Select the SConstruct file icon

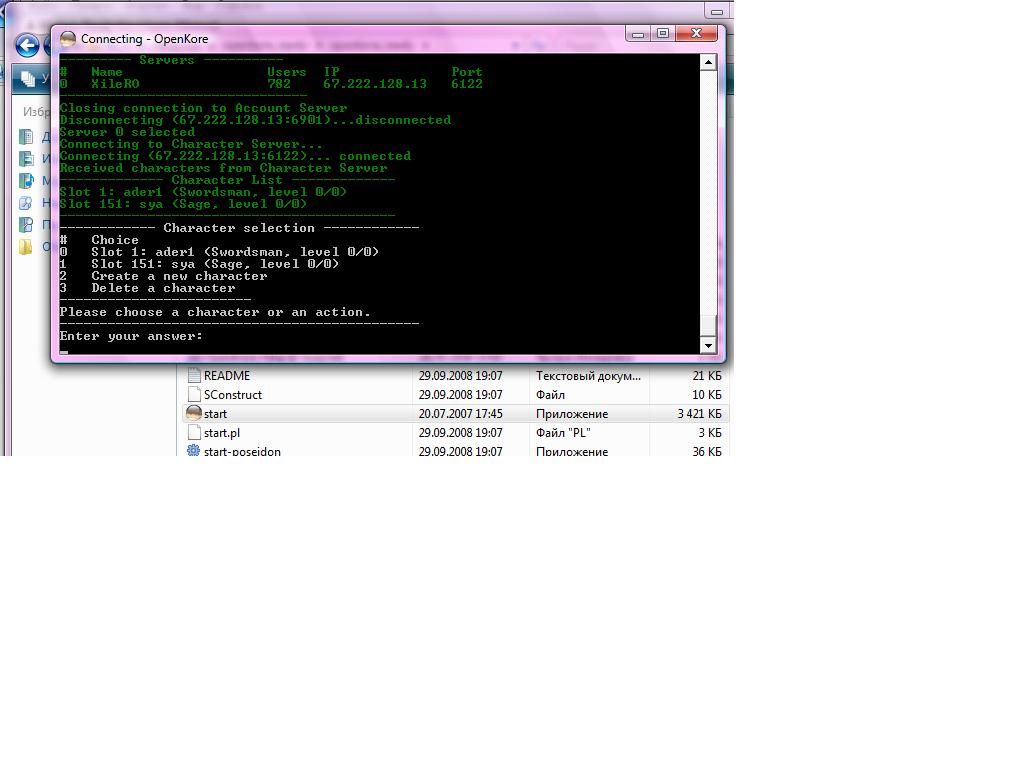[194, 394]
